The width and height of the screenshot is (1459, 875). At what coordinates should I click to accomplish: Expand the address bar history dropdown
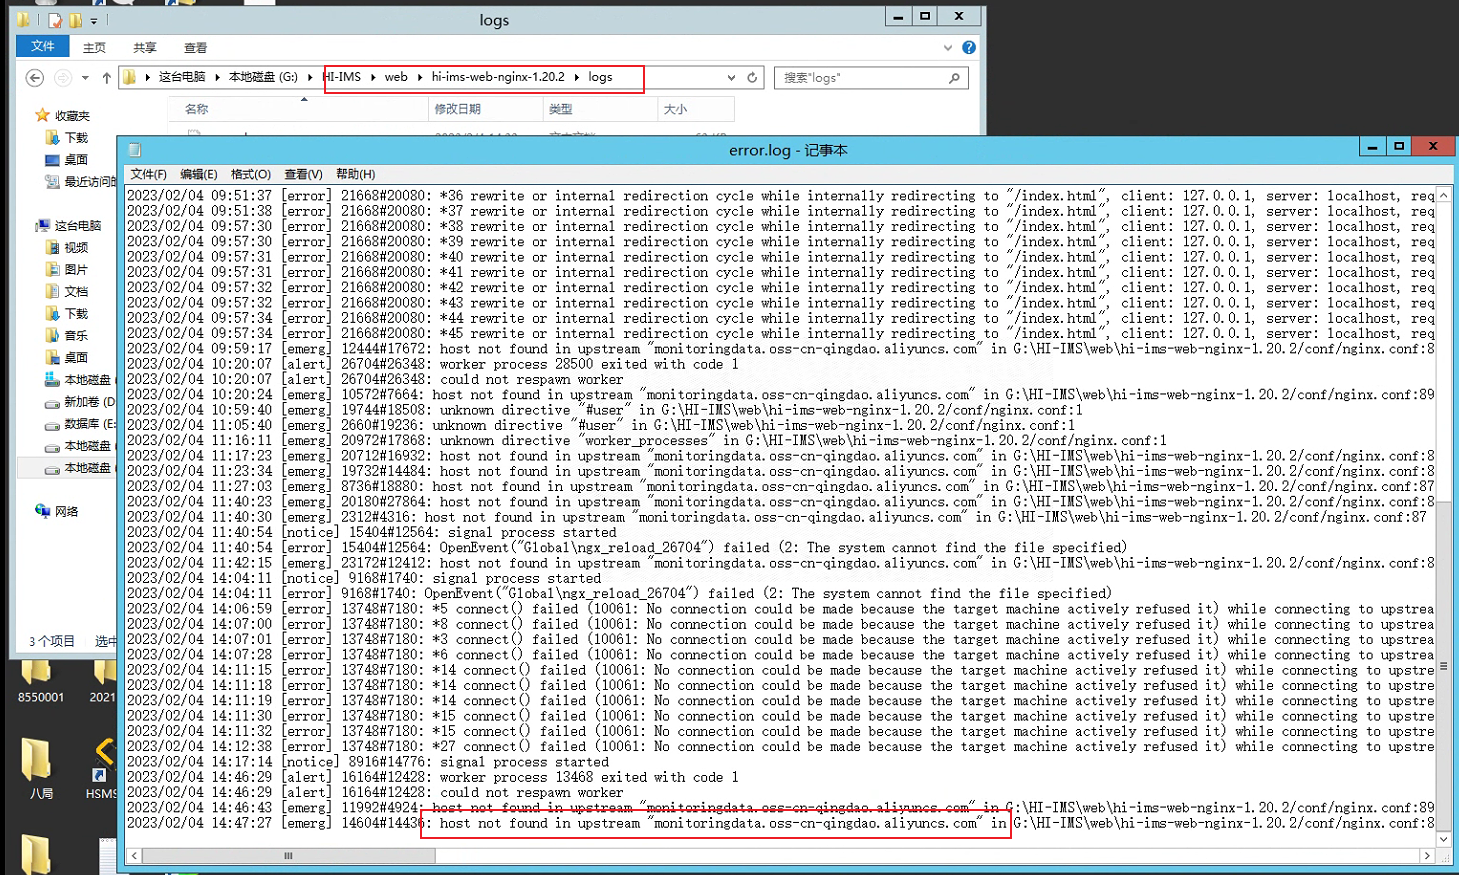731,78
